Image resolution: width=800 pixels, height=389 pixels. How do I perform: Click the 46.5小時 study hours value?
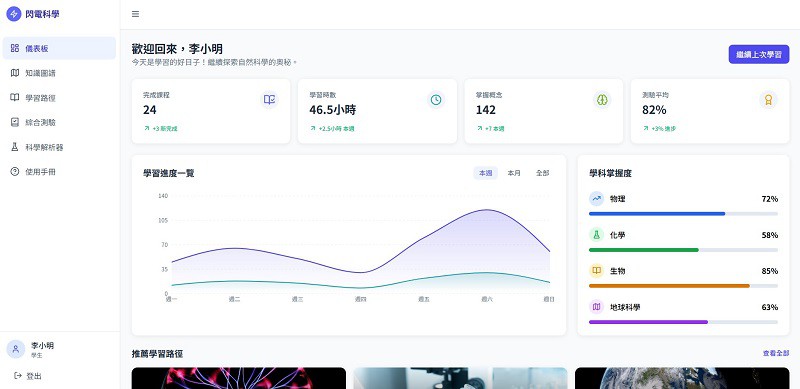(333, 110)
